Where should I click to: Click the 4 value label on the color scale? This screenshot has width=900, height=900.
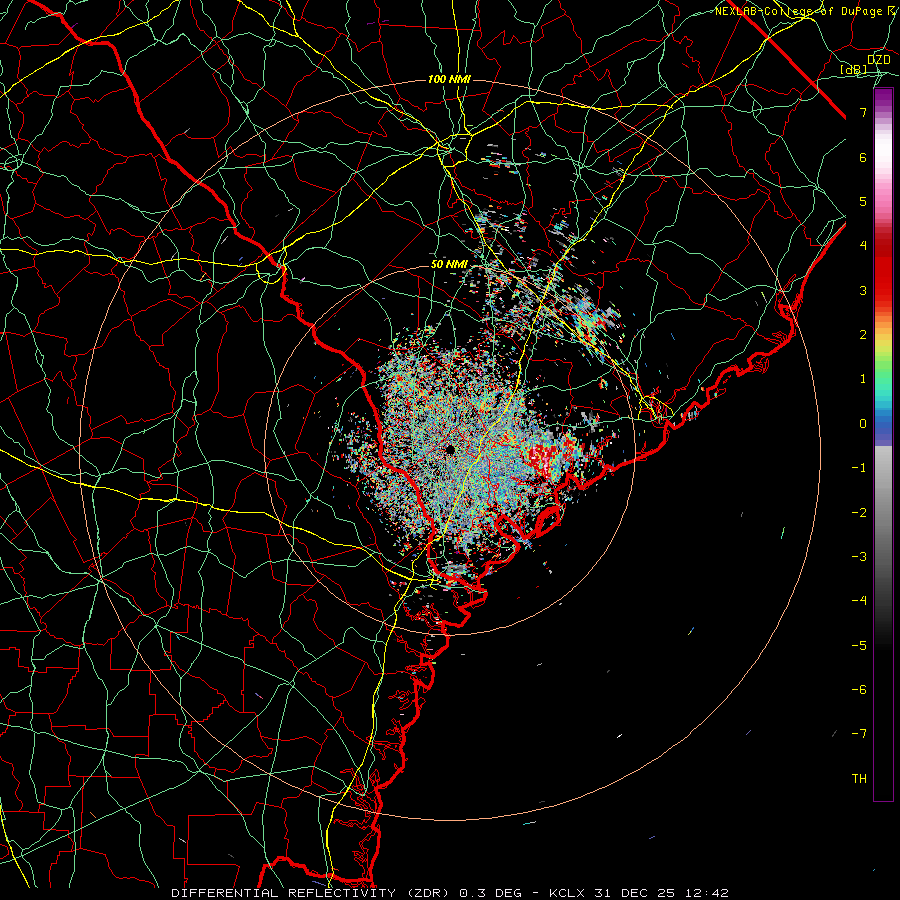(863, 246)
